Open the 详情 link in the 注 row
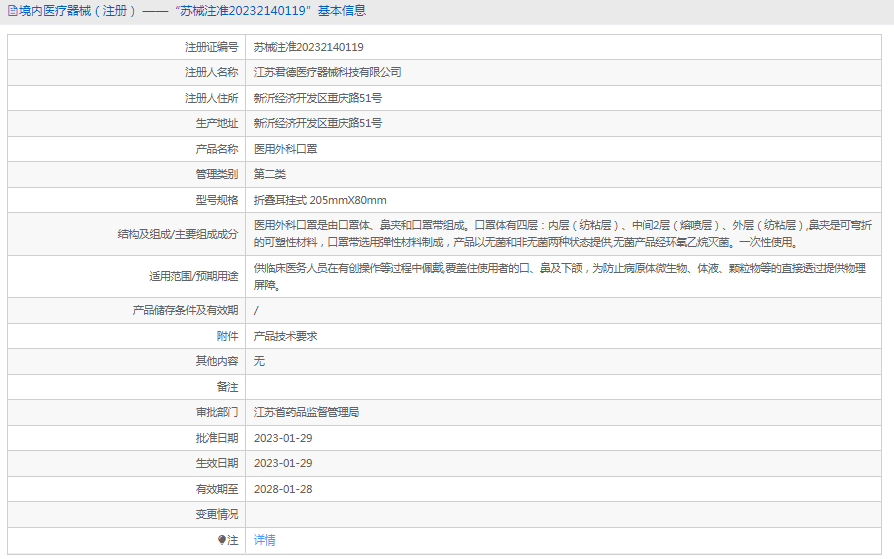 pyautogui.click(x=265, y=540)
